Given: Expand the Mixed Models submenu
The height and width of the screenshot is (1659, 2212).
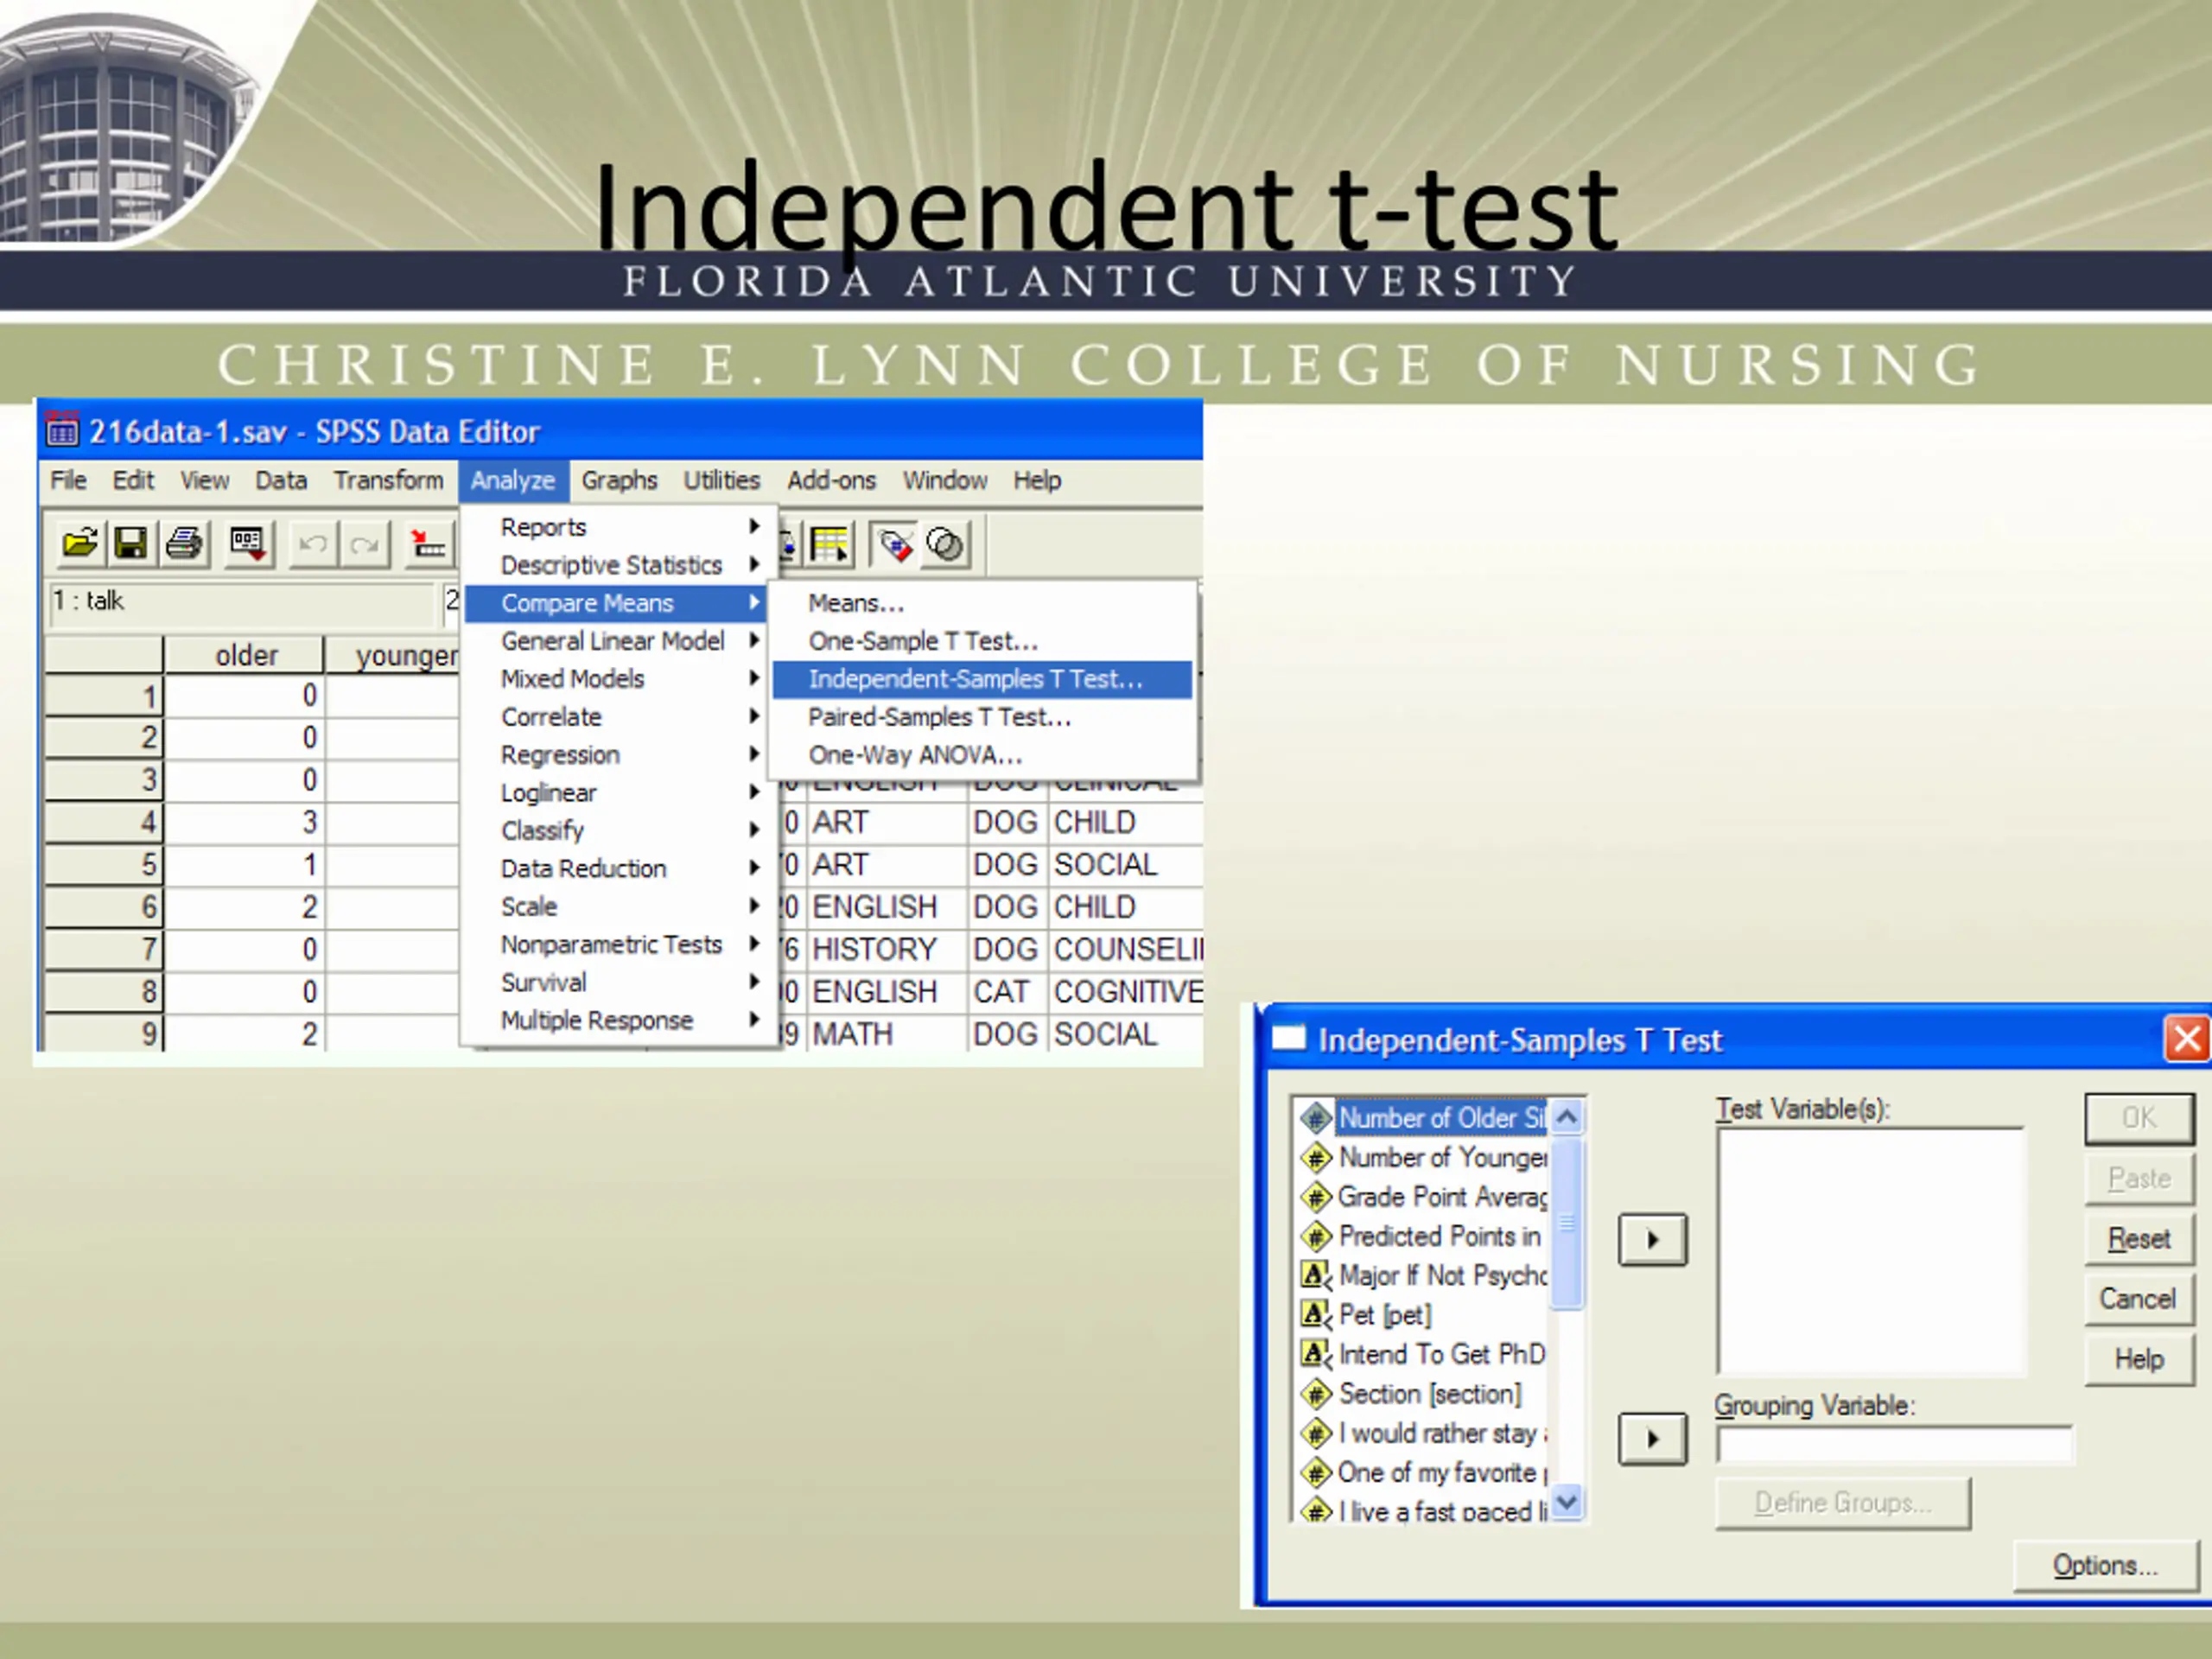Looking at the screenshot, I should 620,679.
